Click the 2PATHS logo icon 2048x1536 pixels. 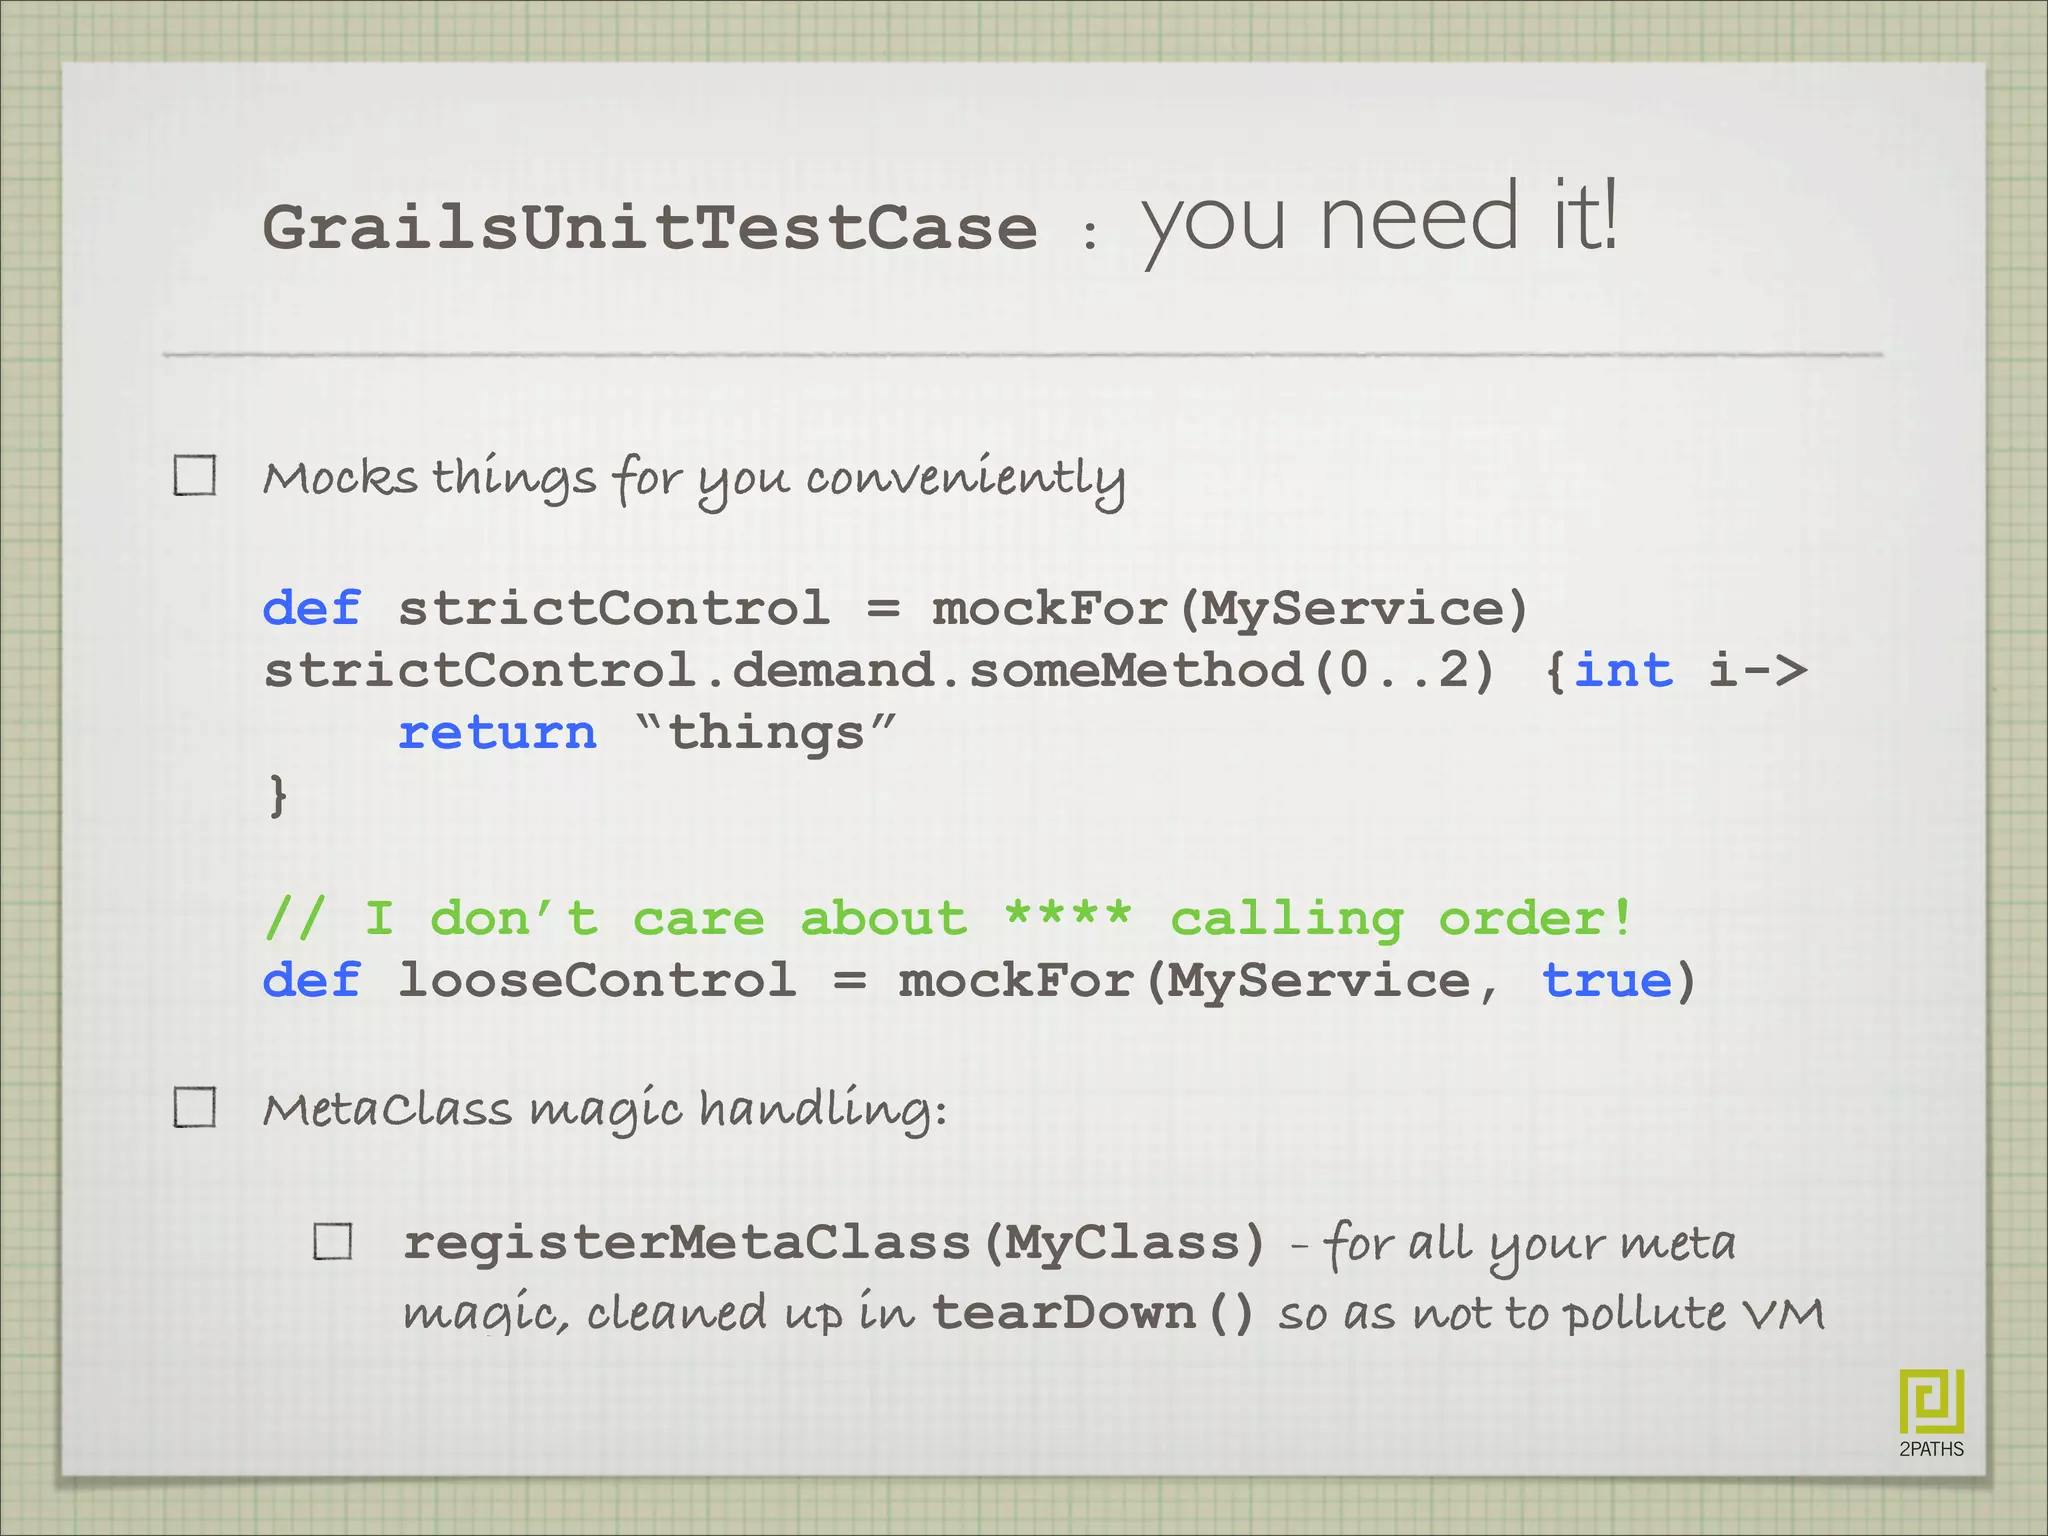pos(1931,1401)
